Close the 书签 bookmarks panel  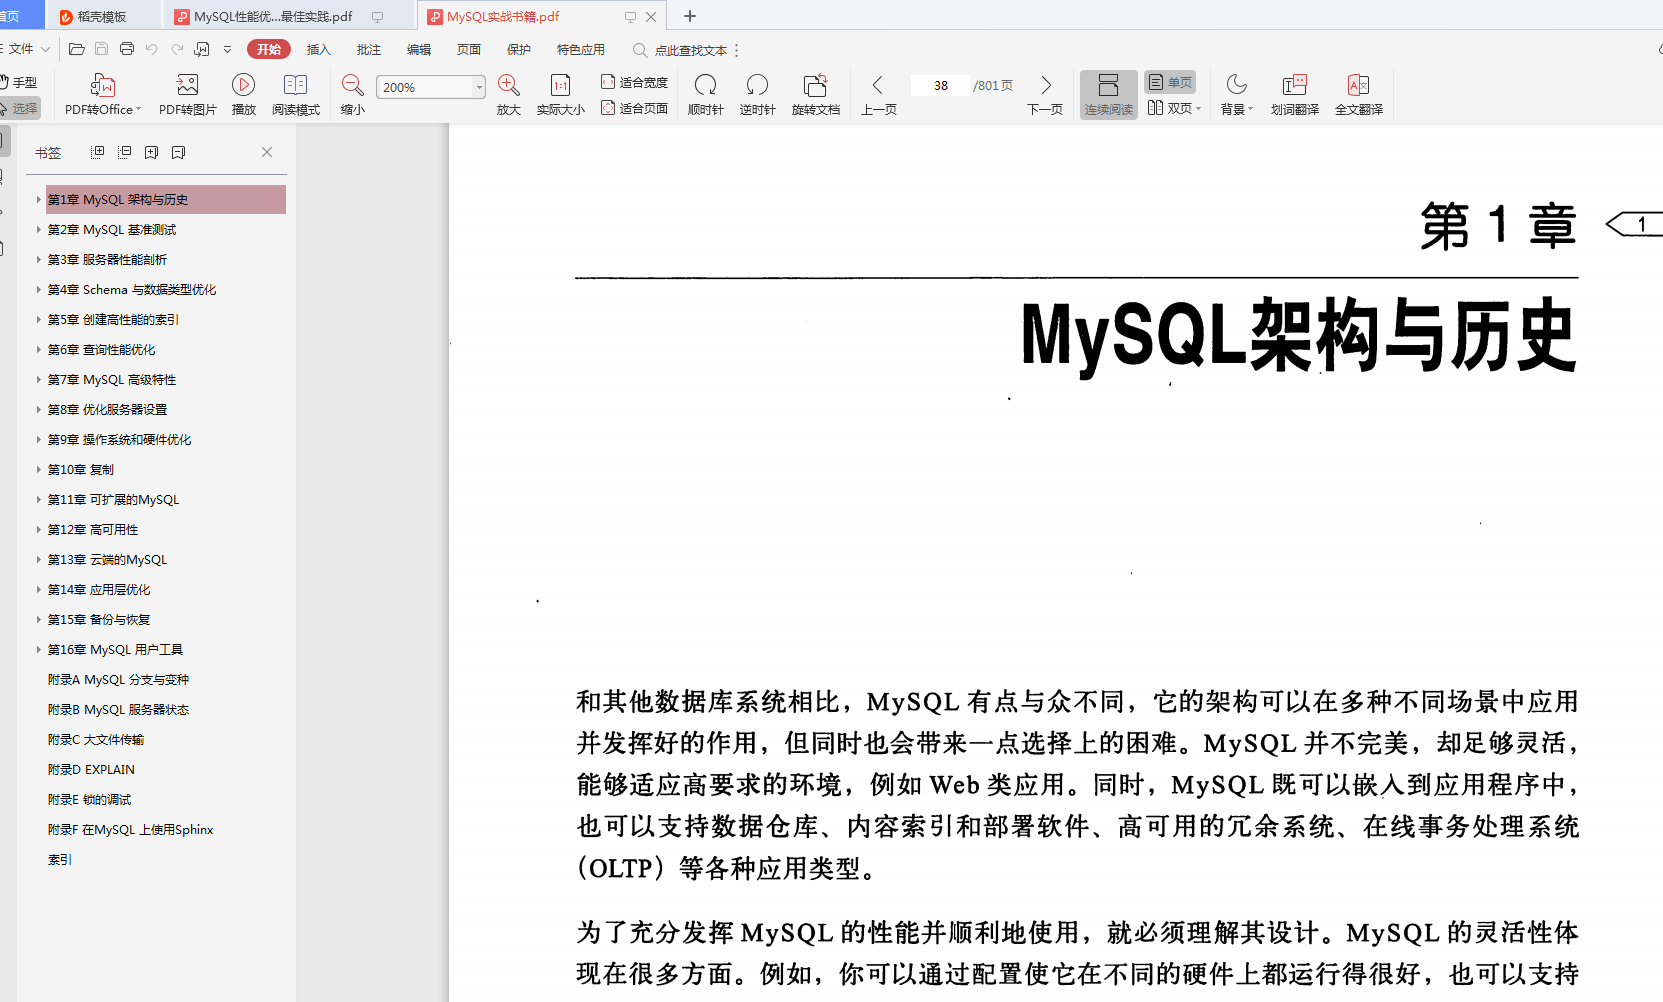click(267, 152)
